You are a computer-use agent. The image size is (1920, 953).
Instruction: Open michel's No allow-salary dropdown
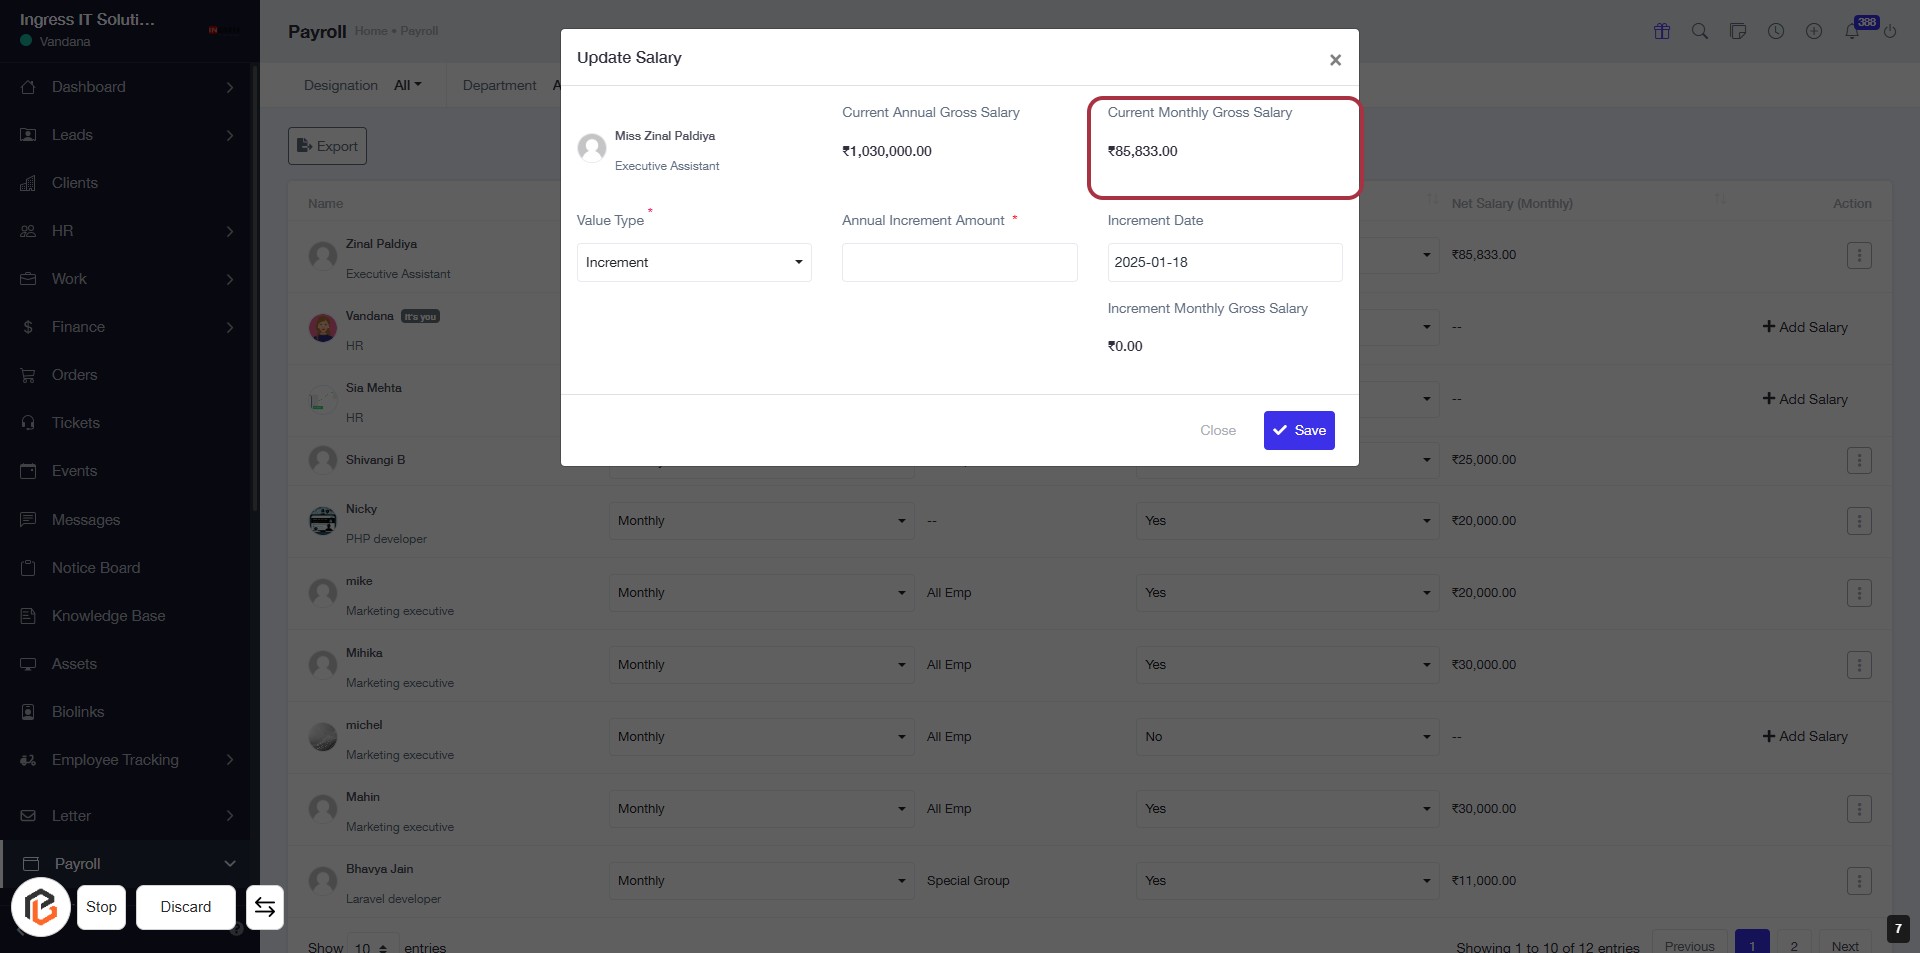tap(1287, 737)
